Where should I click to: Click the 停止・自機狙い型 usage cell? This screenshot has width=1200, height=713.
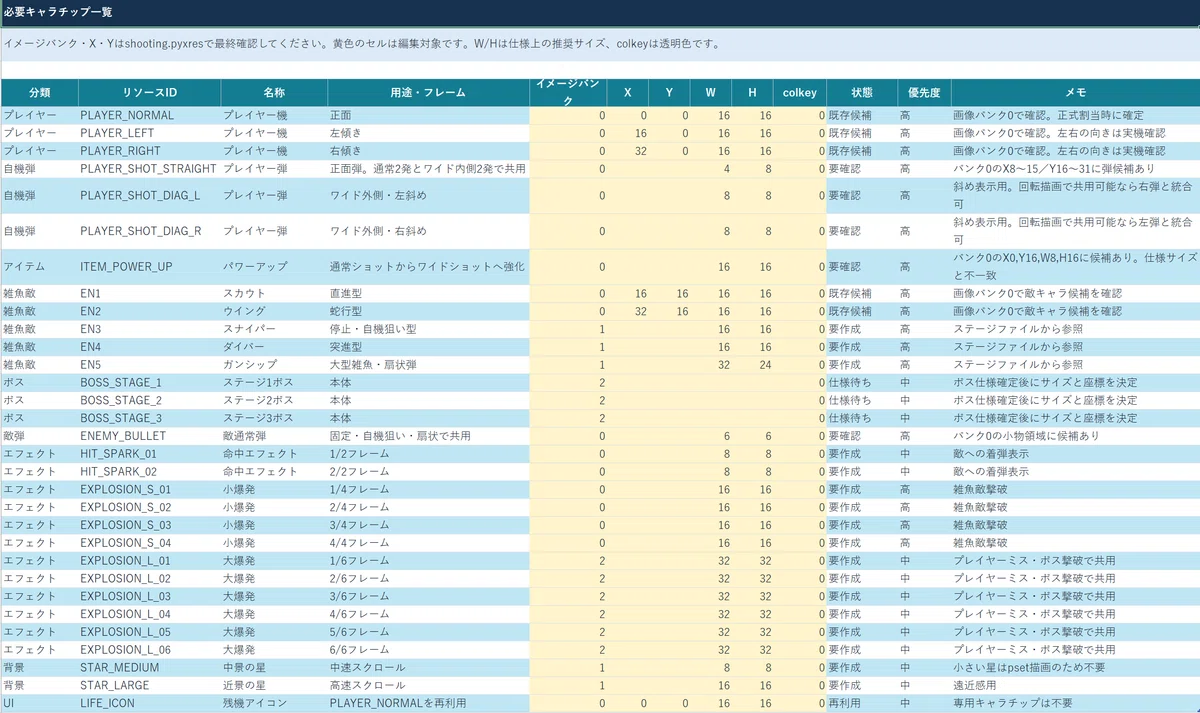tap(428, 329)
